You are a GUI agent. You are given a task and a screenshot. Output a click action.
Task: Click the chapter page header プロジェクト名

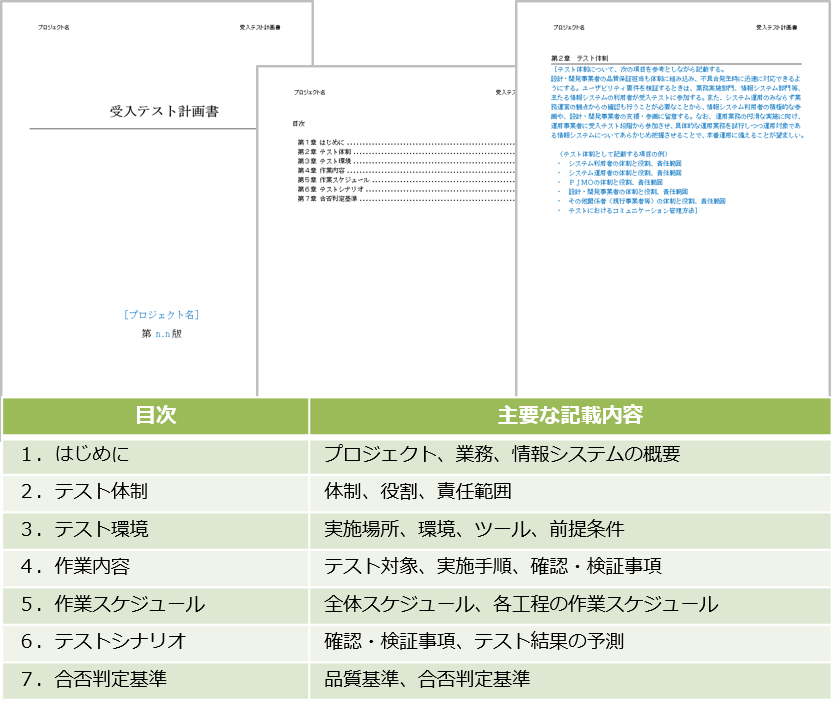tap(569, 27)
